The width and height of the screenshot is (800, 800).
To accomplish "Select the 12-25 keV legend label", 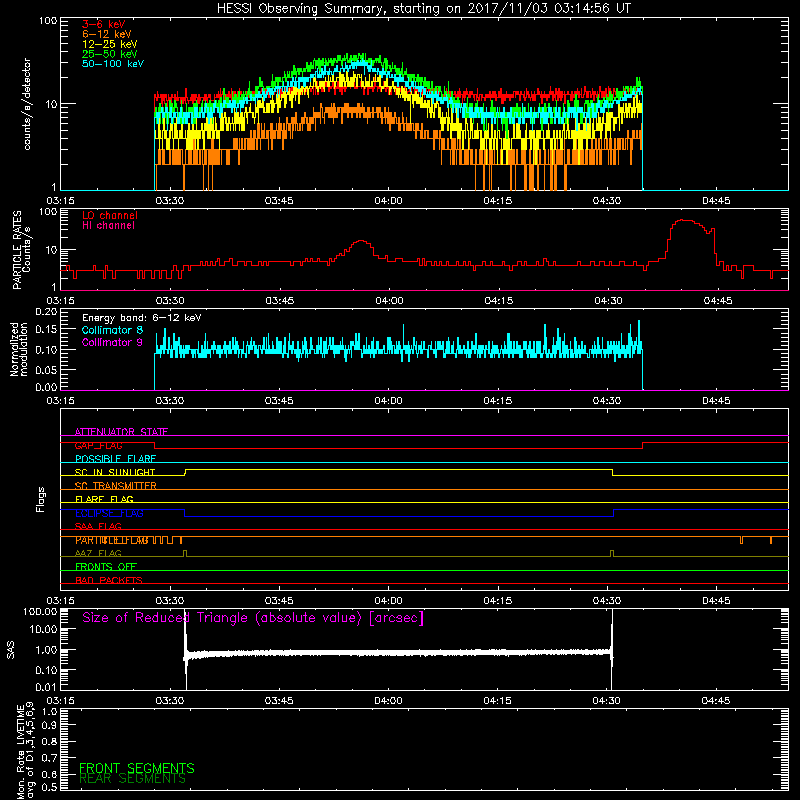I will [110, 44].
